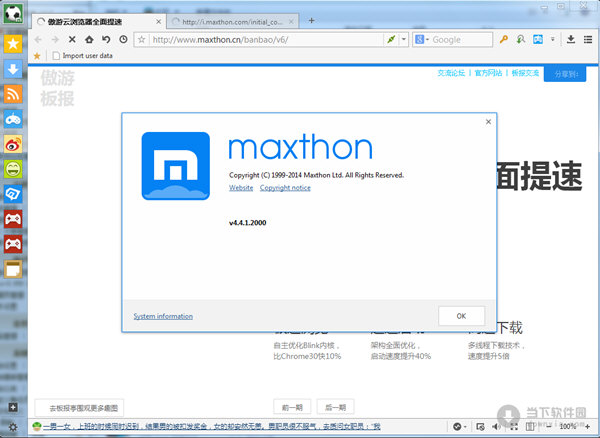Image resolution: width=600 pixels, height=438 pixels.
Task: Close the i.maxthon.com tab
Action: 292,22
